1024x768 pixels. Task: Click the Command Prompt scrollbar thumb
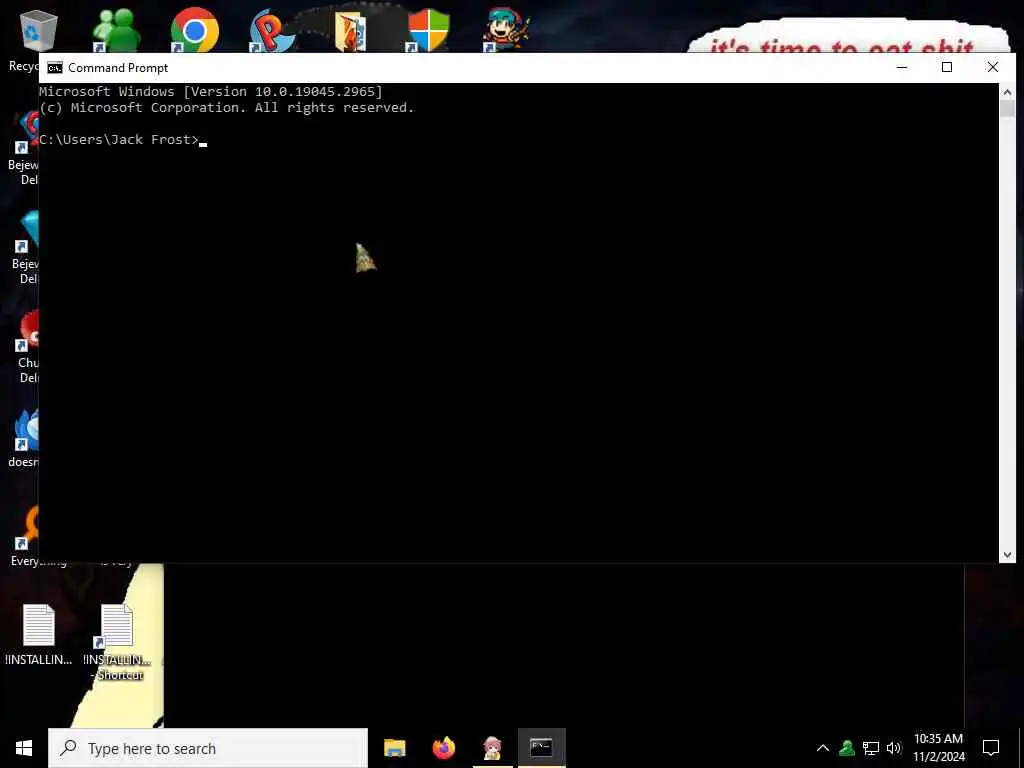click(x=1007, y=109)
